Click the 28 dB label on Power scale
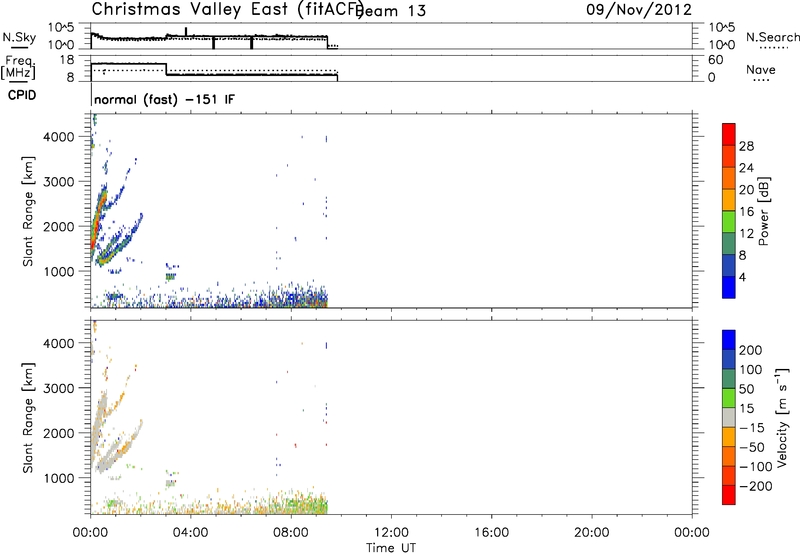The height and width of the screenshot is (554, 800). pyautogui.click(x=746, y=146)
